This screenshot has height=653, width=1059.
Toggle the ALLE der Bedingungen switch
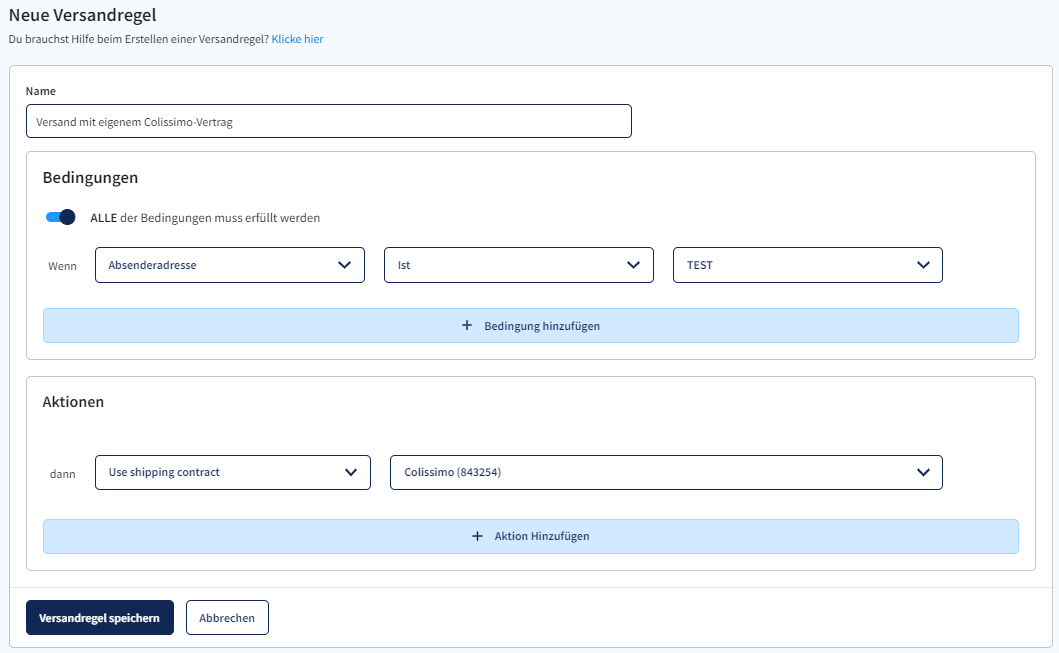[x=60, y=217]
